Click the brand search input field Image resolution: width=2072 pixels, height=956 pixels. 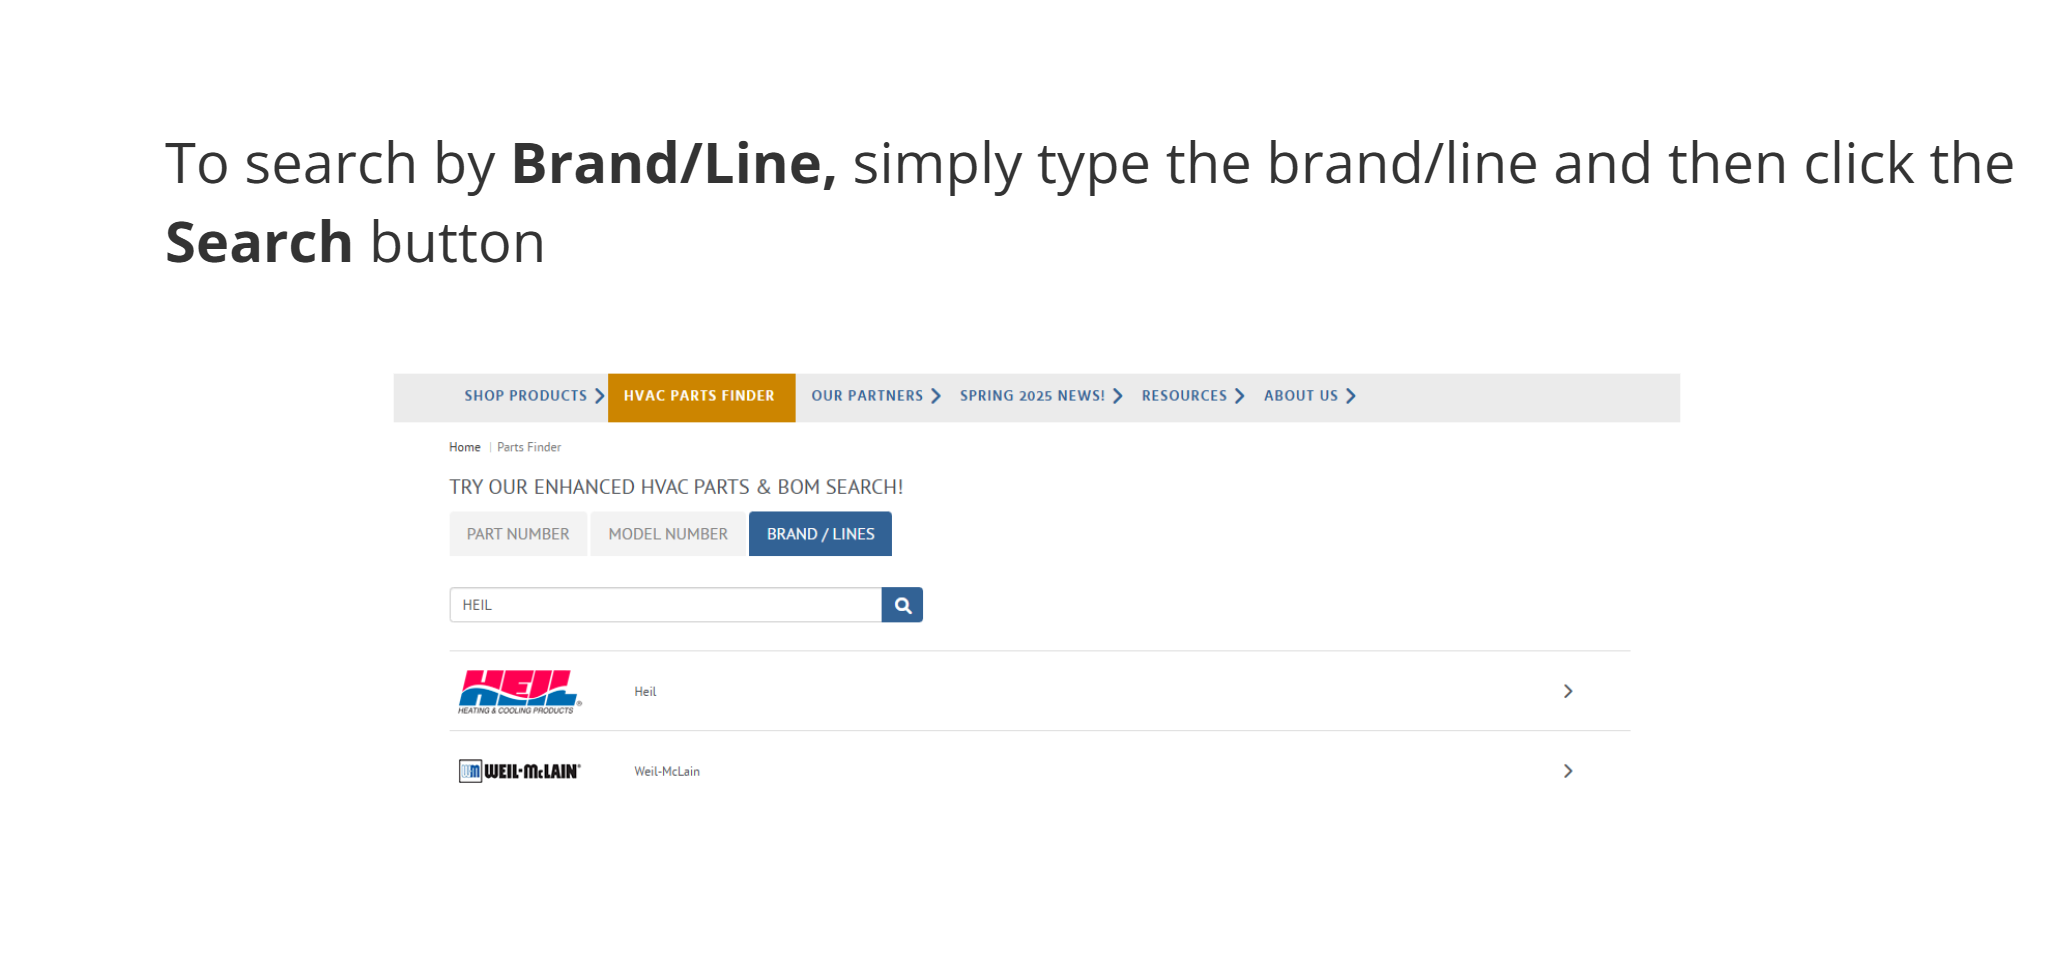click(x=665, y=605)
